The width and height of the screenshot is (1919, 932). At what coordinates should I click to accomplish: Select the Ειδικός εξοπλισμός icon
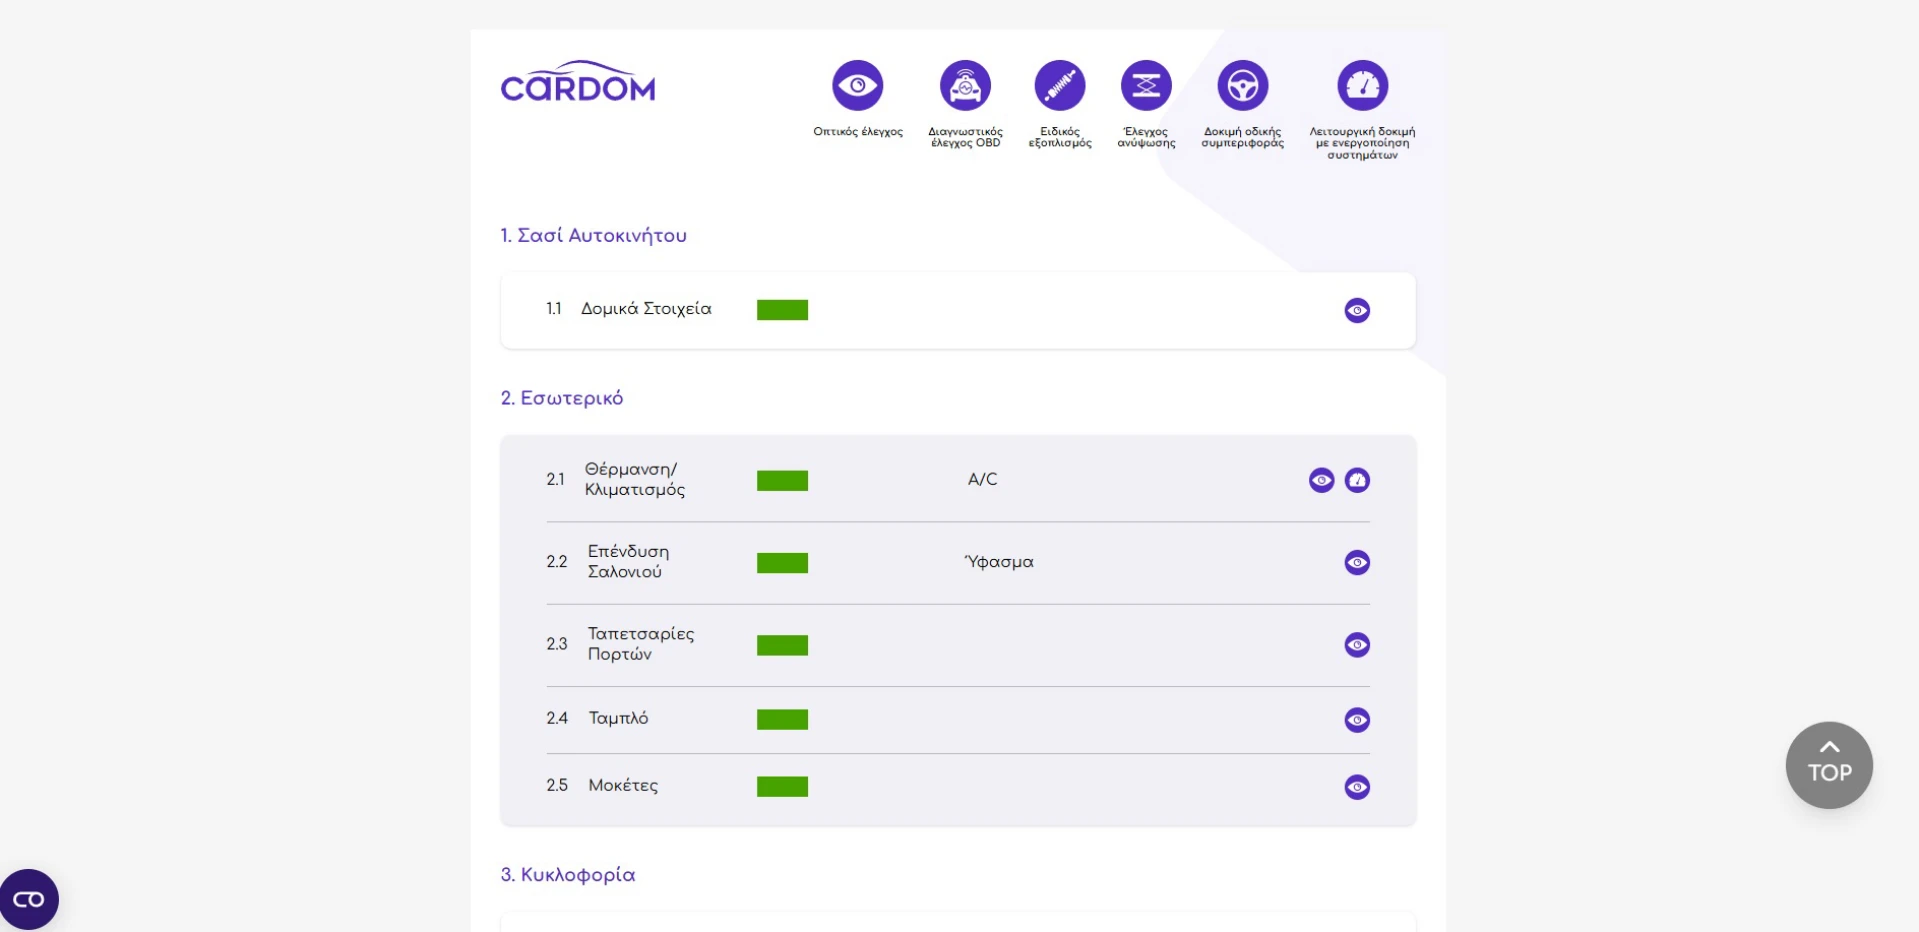pos(1059,86)
